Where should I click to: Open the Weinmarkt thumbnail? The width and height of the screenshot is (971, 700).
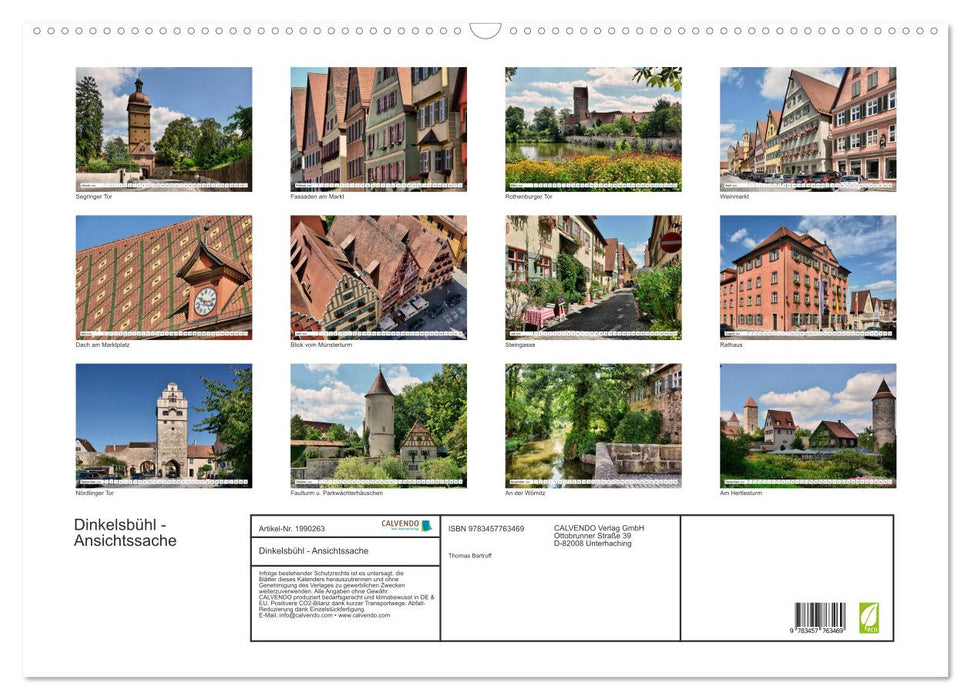(808, 130)
